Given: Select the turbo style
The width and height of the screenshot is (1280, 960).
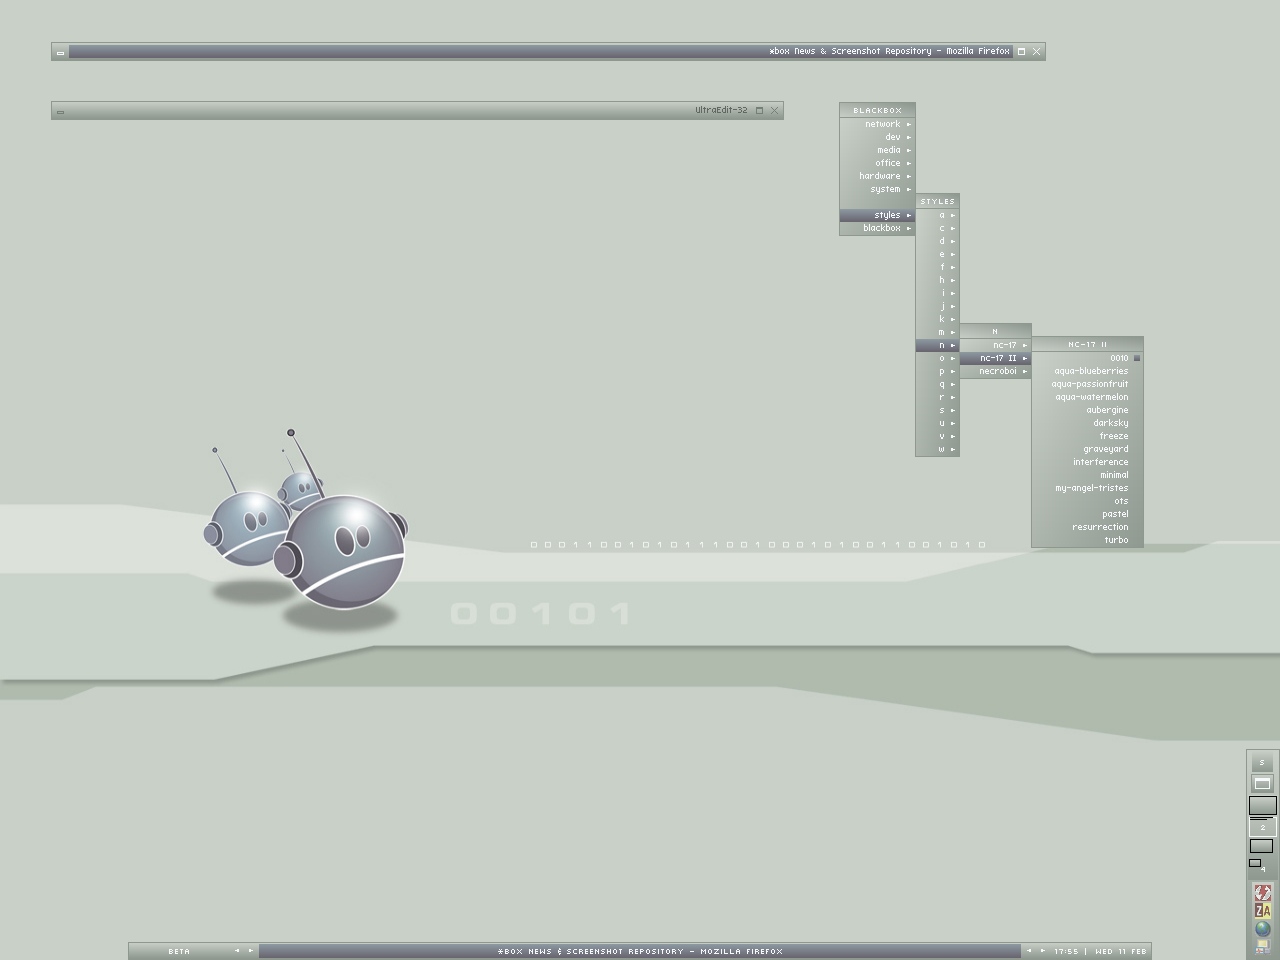Looking at the screenshot, I should click(1115, 540).
